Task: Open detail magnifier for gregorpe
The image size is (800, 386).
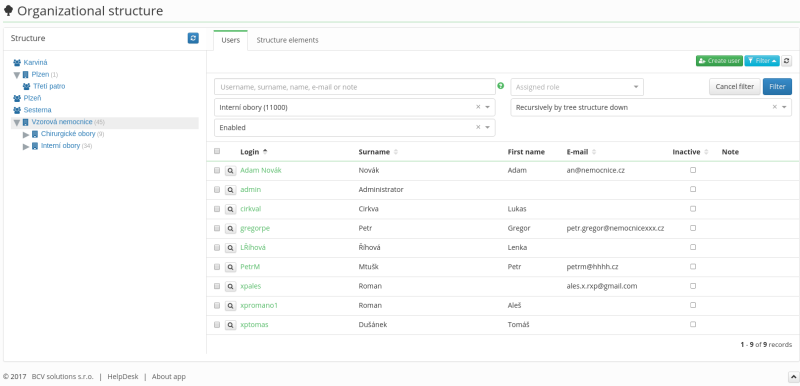Action: [231, 228]
